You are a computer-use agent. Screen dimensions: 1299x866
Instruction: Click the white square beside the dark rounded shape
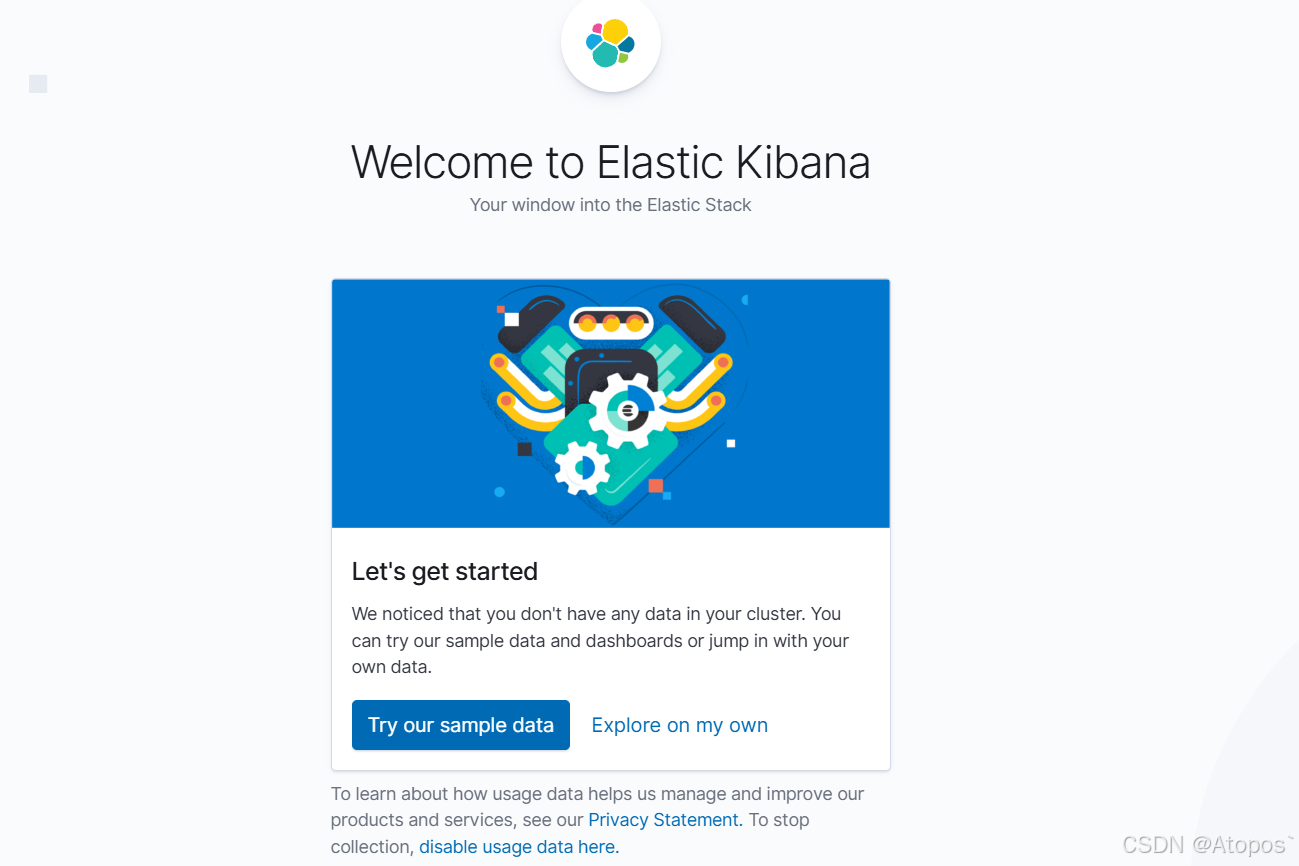pyautogui.click(x=512, y=319)
